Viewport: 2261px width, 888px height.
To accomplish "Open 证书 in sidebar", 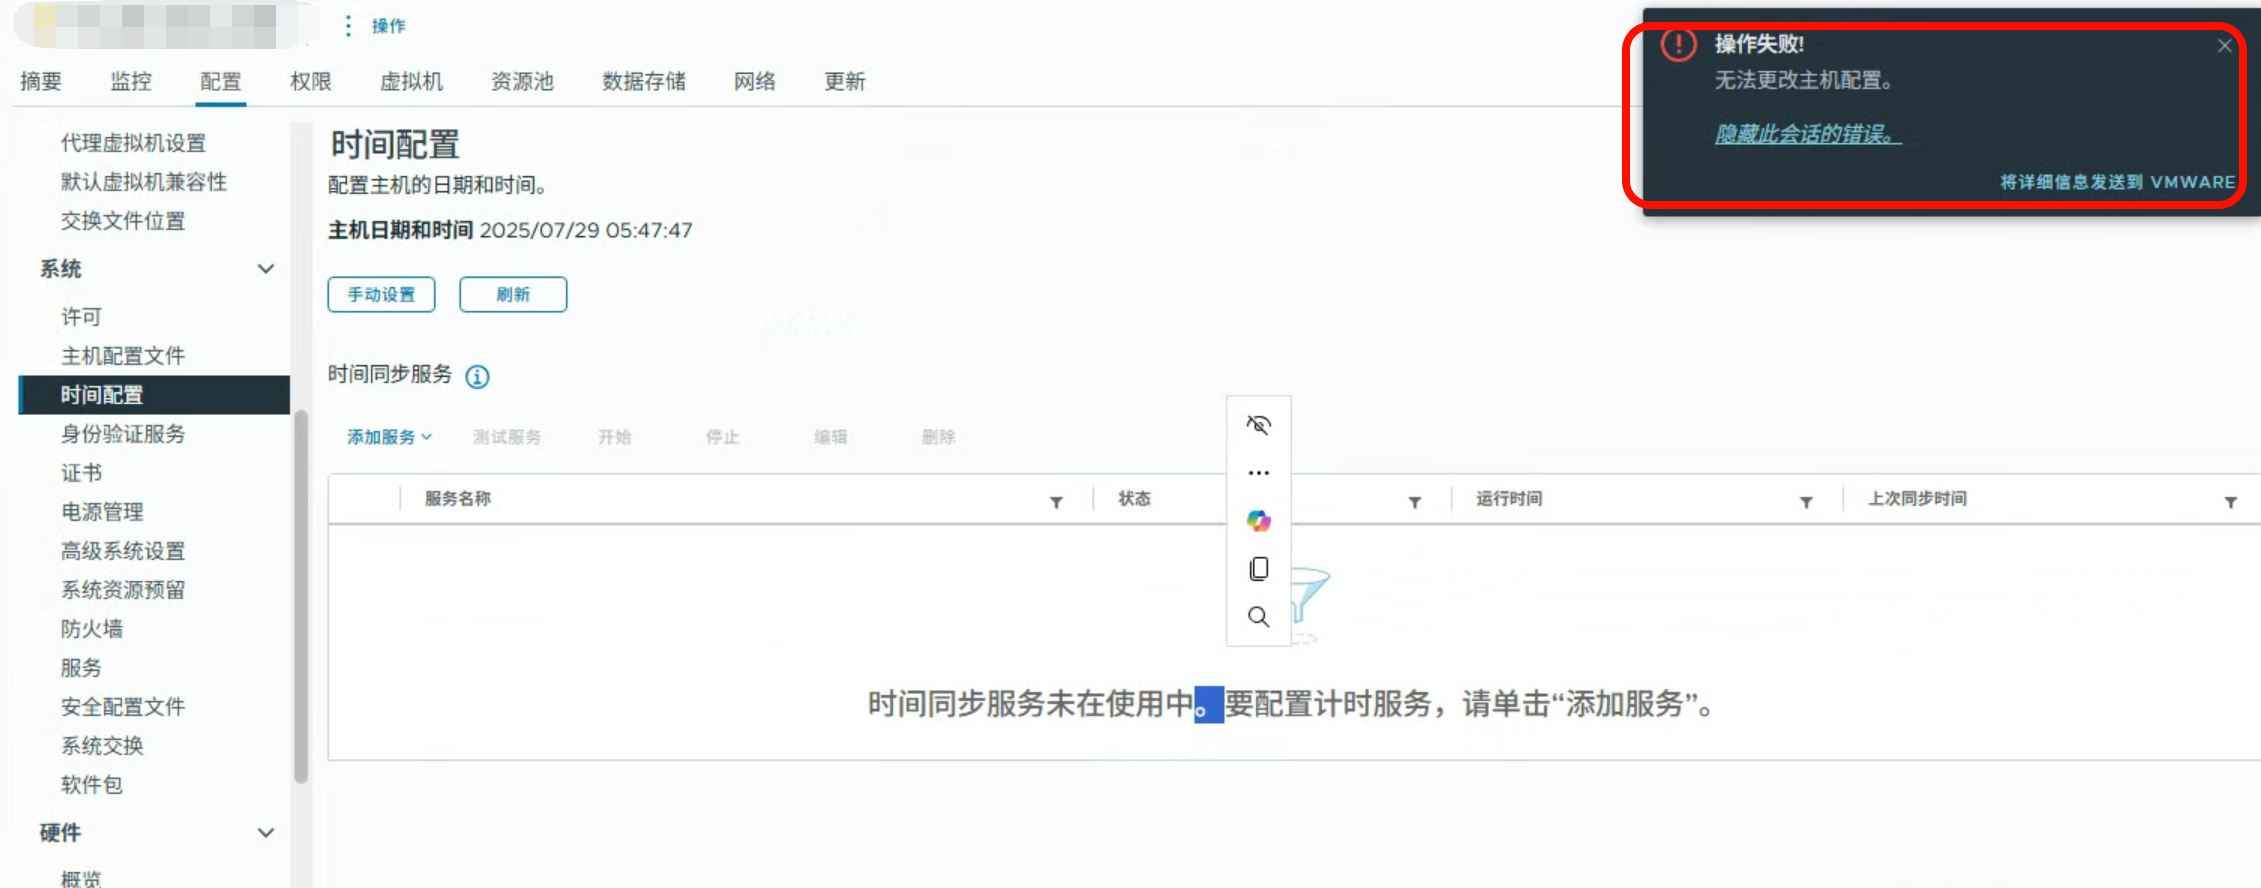I will click(81, 473).
